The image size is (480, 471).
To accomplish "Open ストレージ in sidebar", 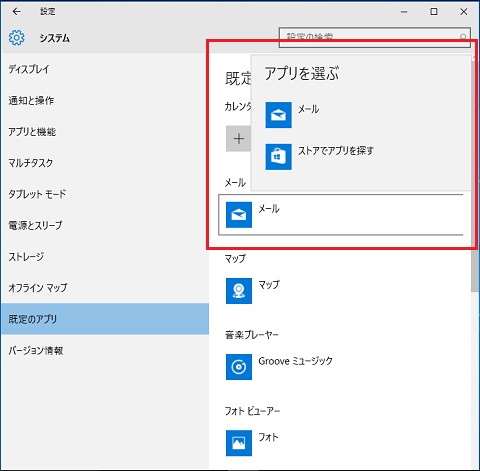I will (105, 257).
